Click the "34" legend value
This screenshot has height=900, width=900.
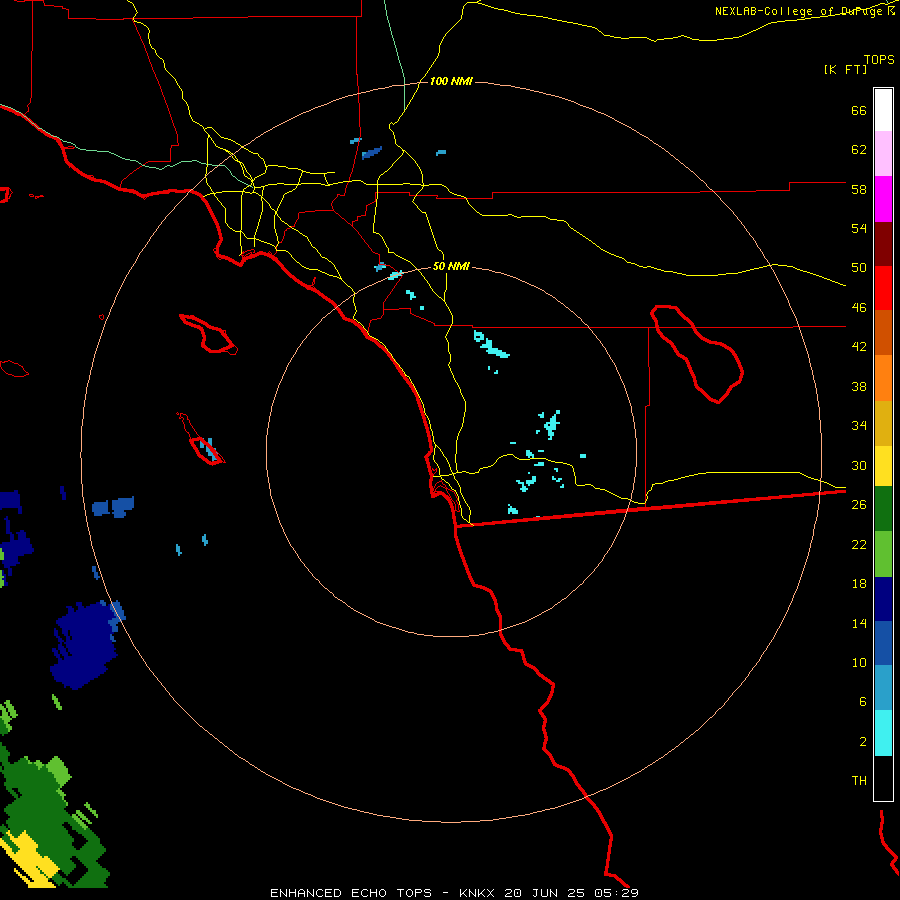point(859,426)
